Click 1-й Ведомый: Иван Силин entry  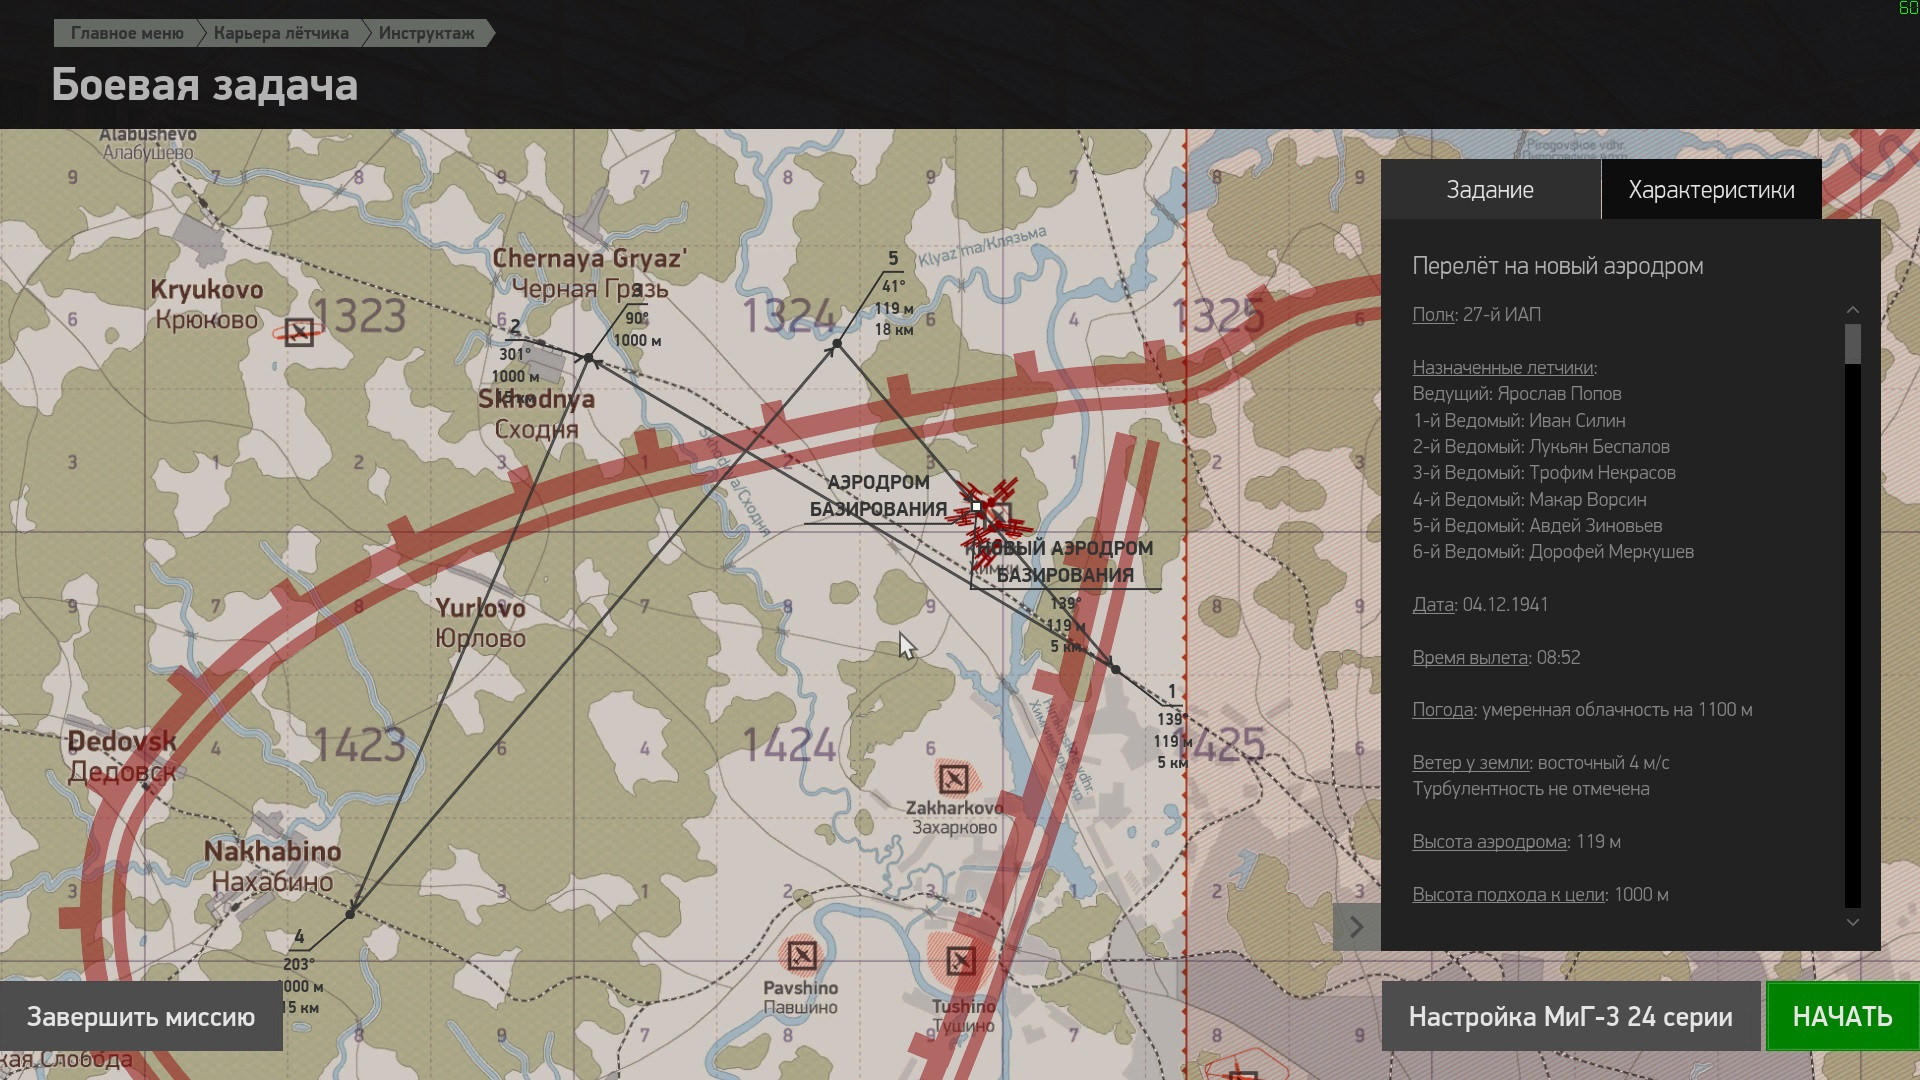pyautogui.click(x=1518, y=420)
